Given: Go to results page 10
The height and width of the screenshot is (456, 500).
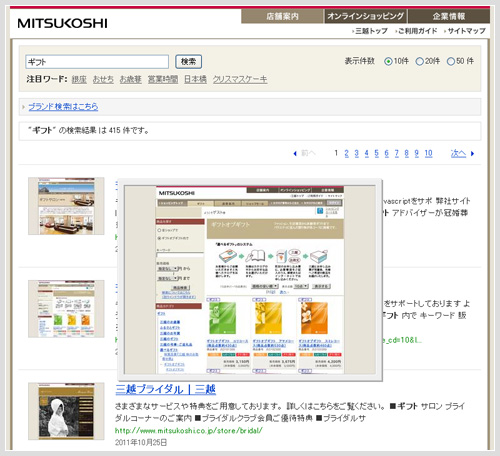Looking at the screenshot, I should click(428, 153).
